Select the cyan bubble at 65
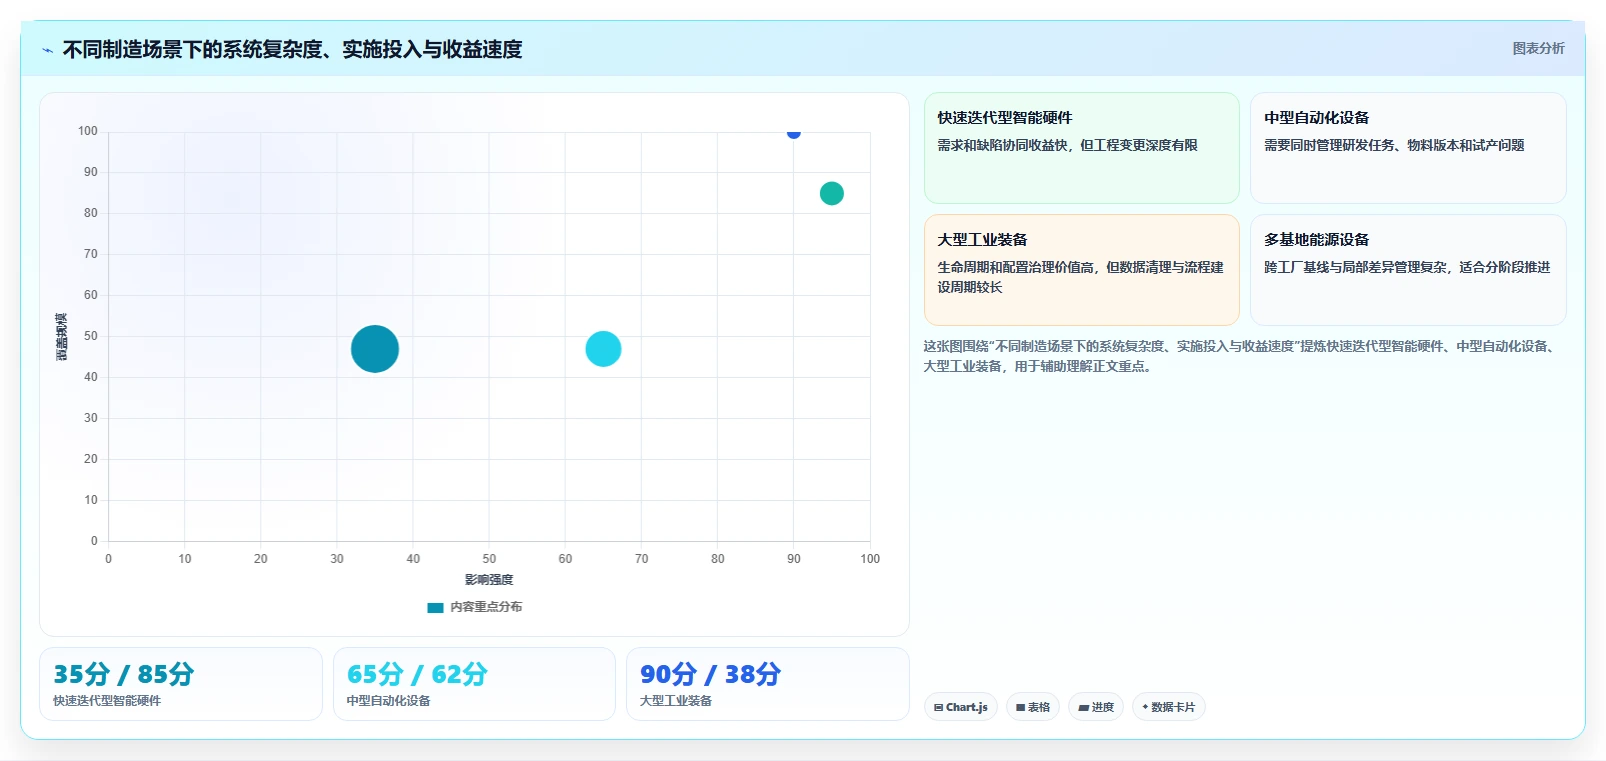The width and height of the screenshot is (1606, 761). 603,349
